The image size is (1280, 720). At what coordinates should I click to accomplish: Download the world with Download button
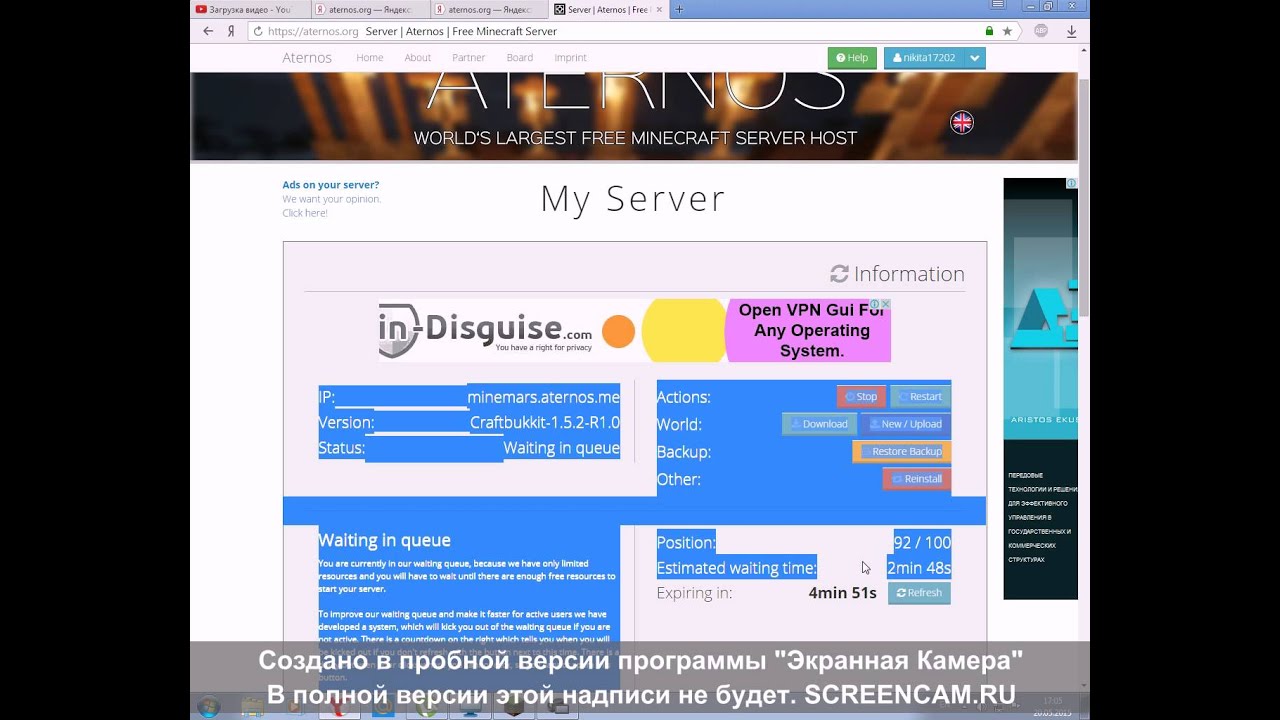coord(819,424)
